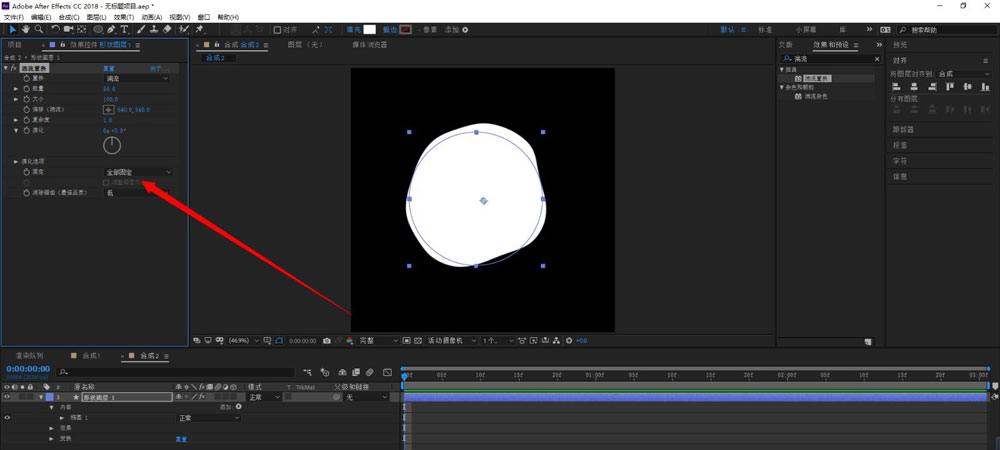Select the Zoom magnifier tool

[x=38, y=30]
